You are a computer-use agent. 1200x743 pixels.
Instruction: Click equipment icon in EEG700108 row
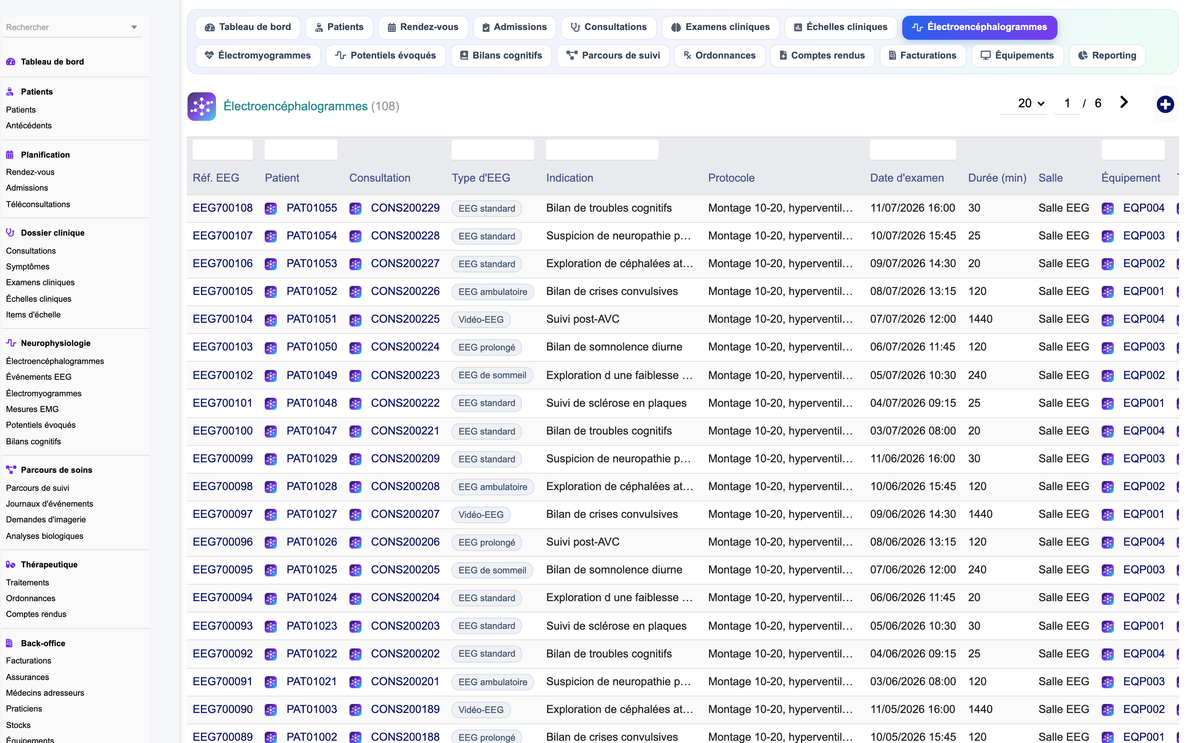click(1107, 208)
